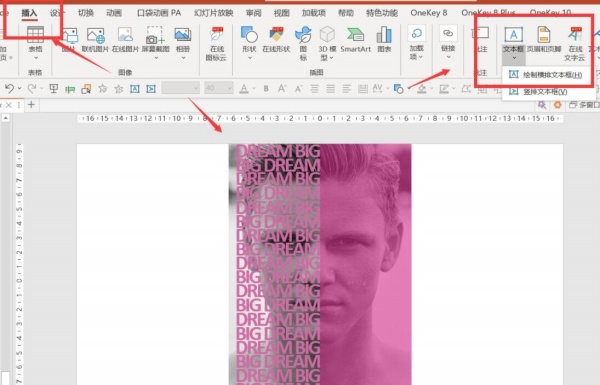Open the 动画 ribbon tab
The image size is (600, 385).
[114, 13]
